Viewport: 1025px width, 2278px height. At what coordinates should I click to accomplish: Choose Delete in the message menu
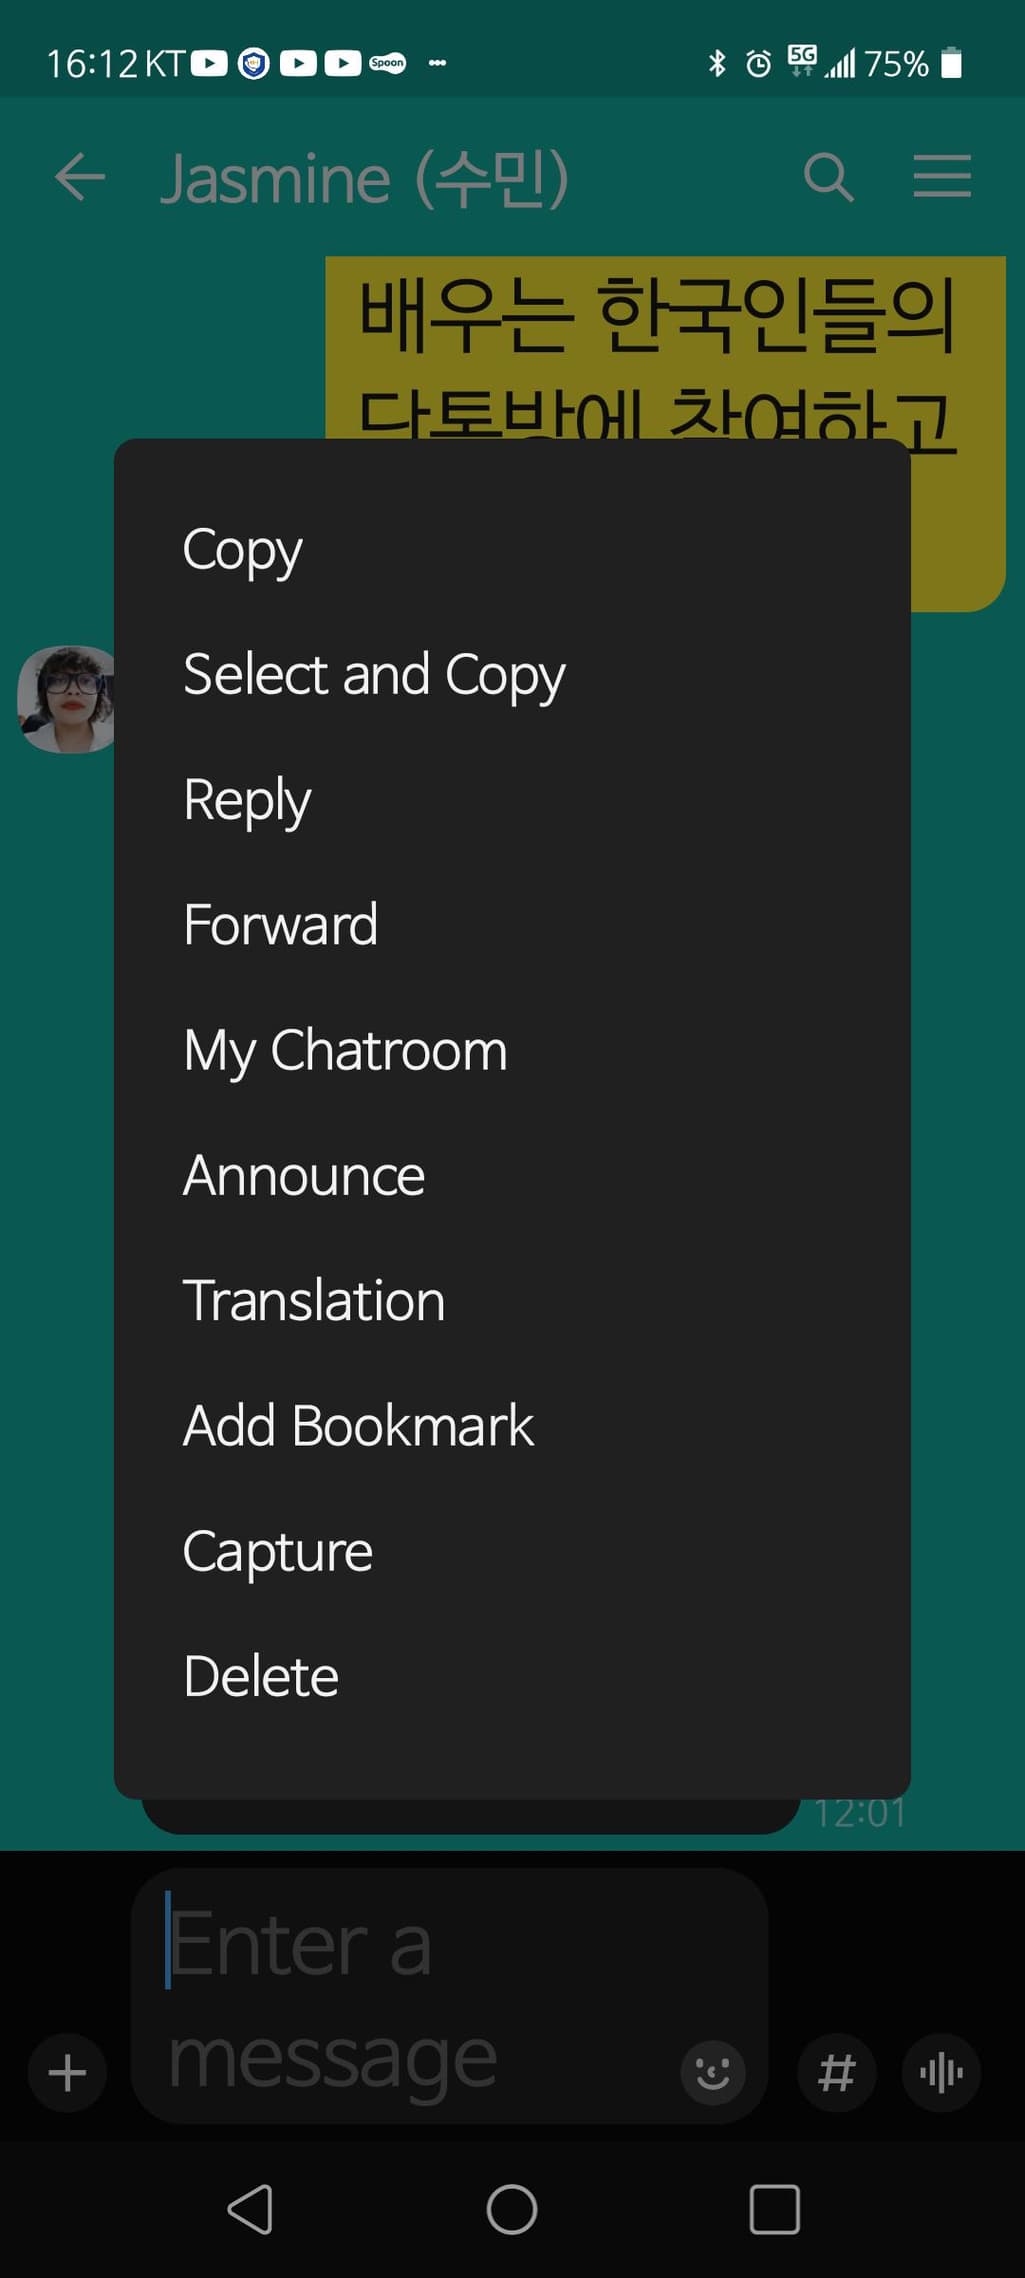[x=512, y=1676]
